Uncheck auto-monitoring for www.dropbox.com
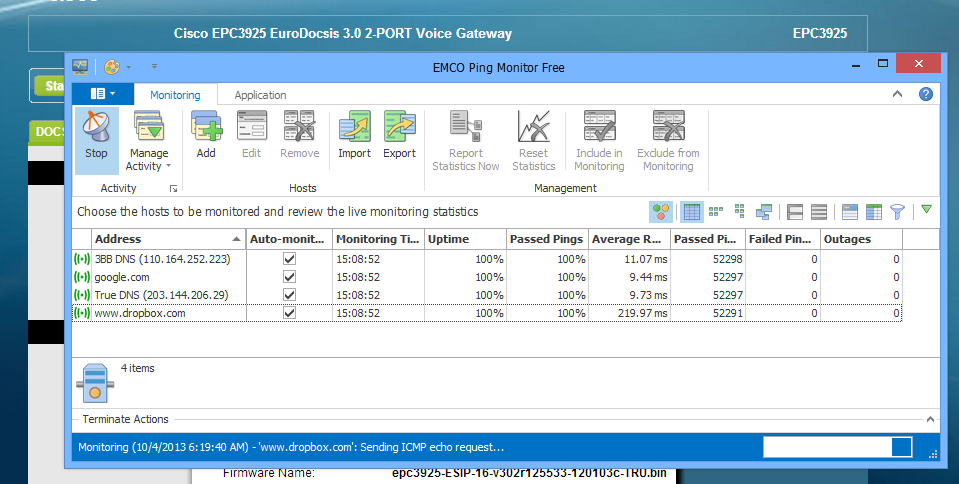Image resolution: width=959 pixels, height=484 pixels. pyautogui.click(x=289, y=313)
